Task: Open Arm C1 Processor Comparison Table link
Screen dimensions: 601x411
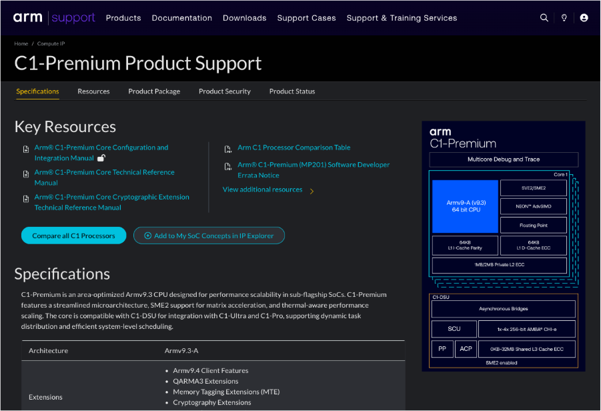Action: click(x=294, y=147)
